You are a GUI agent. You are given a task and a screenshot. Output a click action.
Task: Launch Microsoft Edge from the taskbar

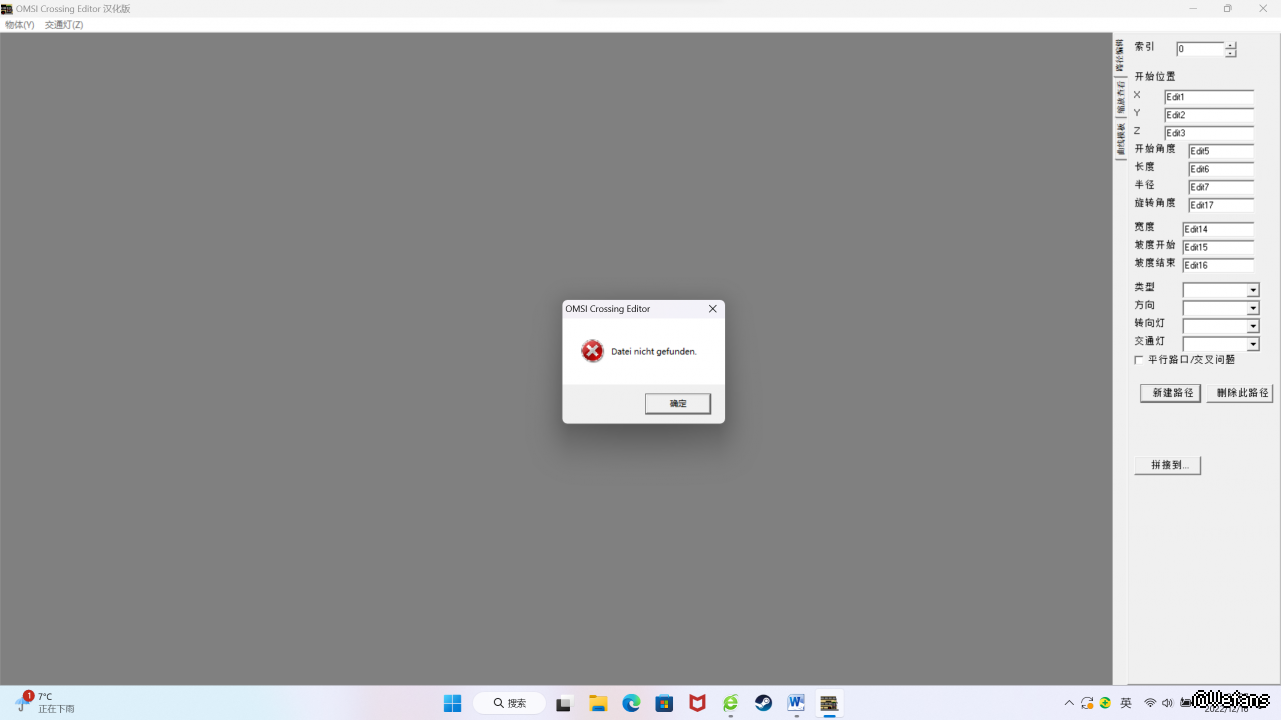point(631,703)
